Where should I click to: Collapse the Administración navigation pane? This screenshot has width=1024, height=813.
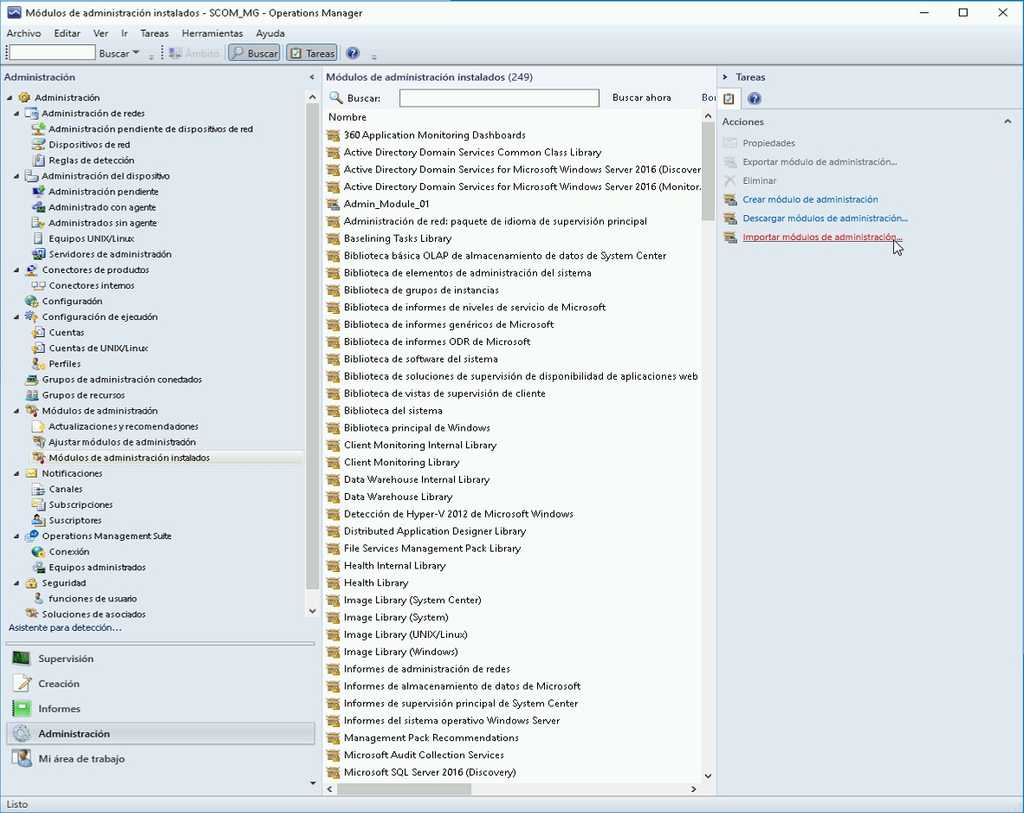tap(312, 77)
